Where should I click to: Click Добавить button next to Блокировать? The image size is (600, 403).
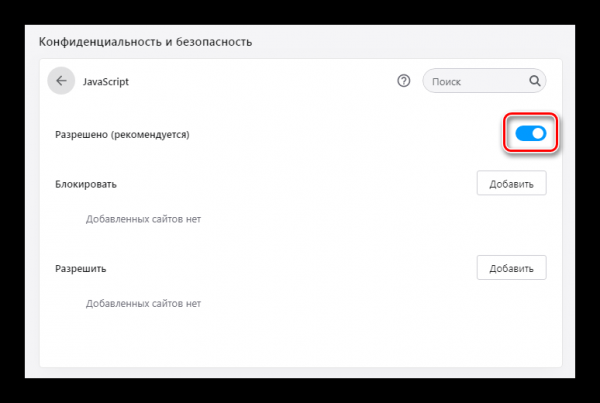click(x=511, y=183)
